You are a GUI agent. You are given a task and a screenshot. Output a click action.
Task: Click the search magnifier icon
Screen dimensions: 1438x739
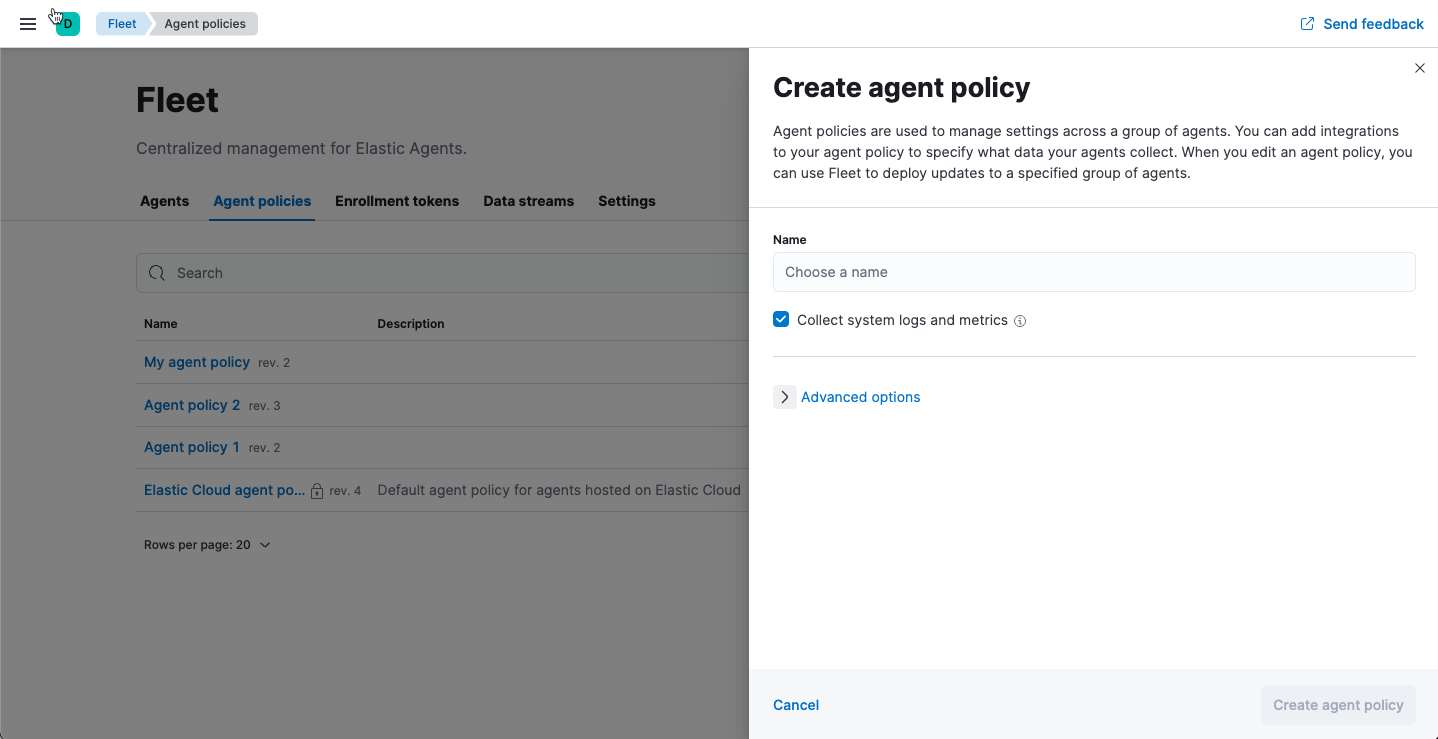(x=157, y=273)
